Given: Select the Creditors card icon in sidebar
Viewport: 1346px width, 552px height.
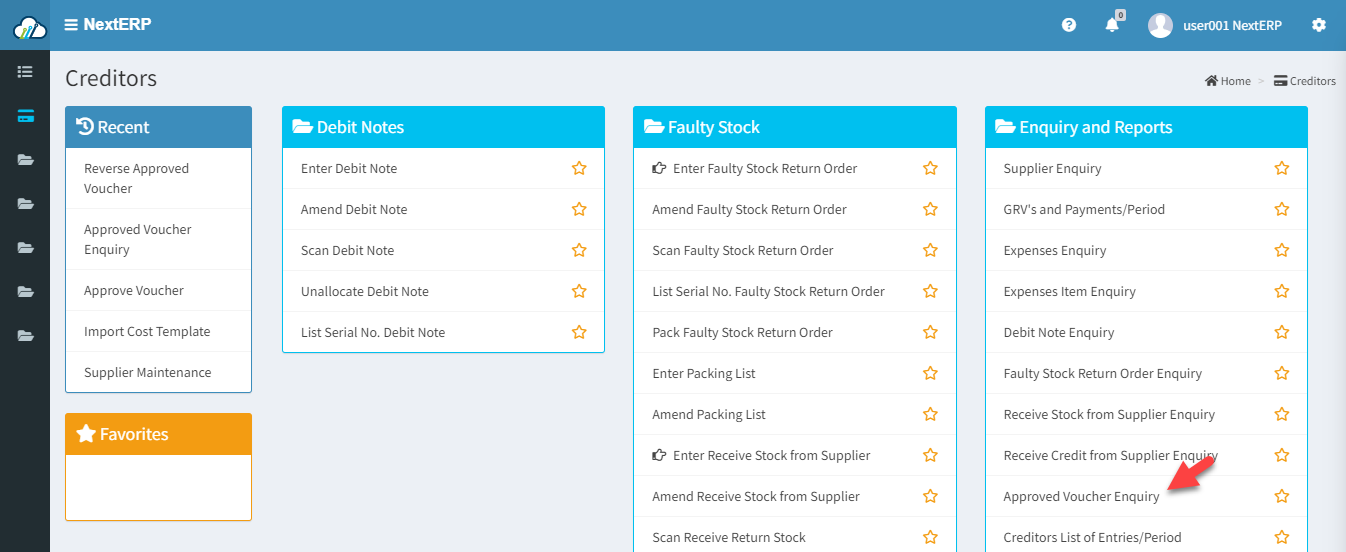Looking at the screenshot, I should point(25,116).
